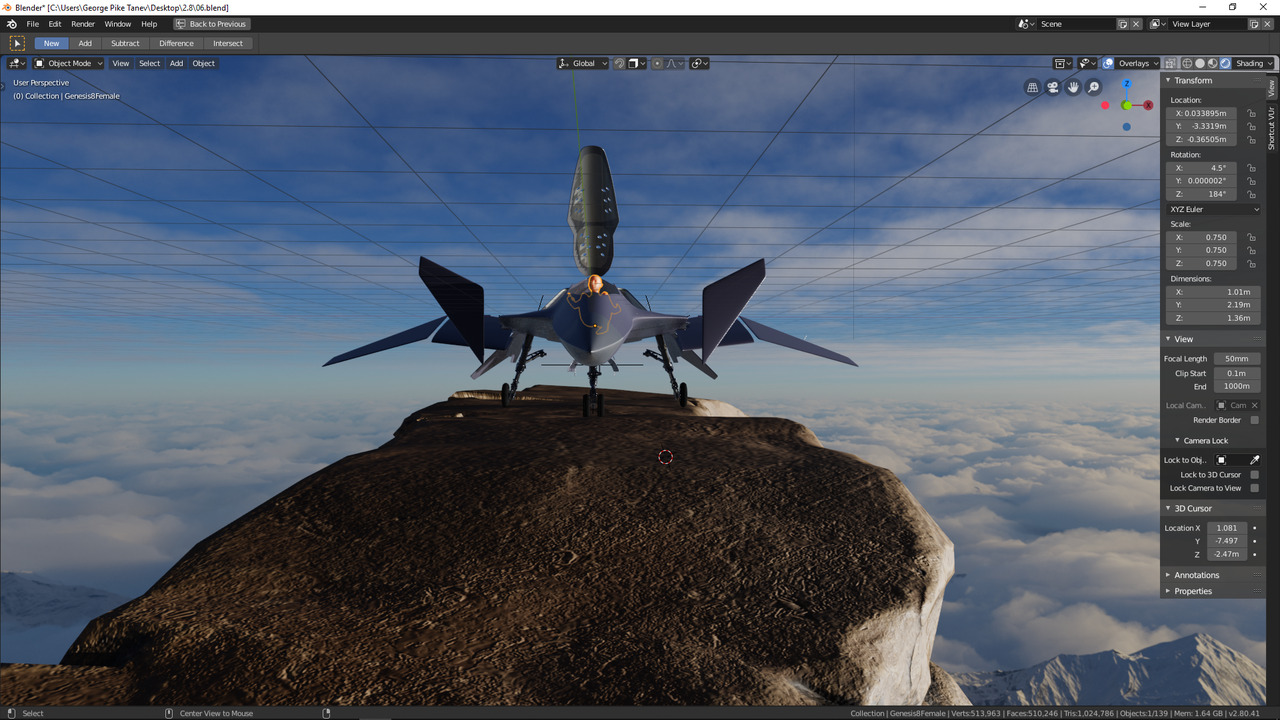Switch to LookDev shading mode
Viewport: 1280px width, 720px height.
(1213, 63)
